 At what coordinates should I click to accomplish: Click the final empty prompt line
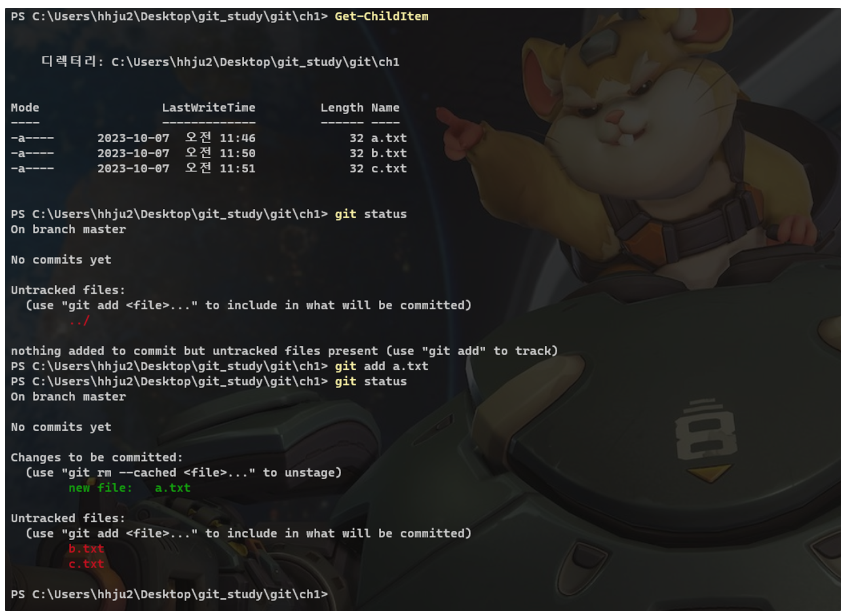coord(169,595)
